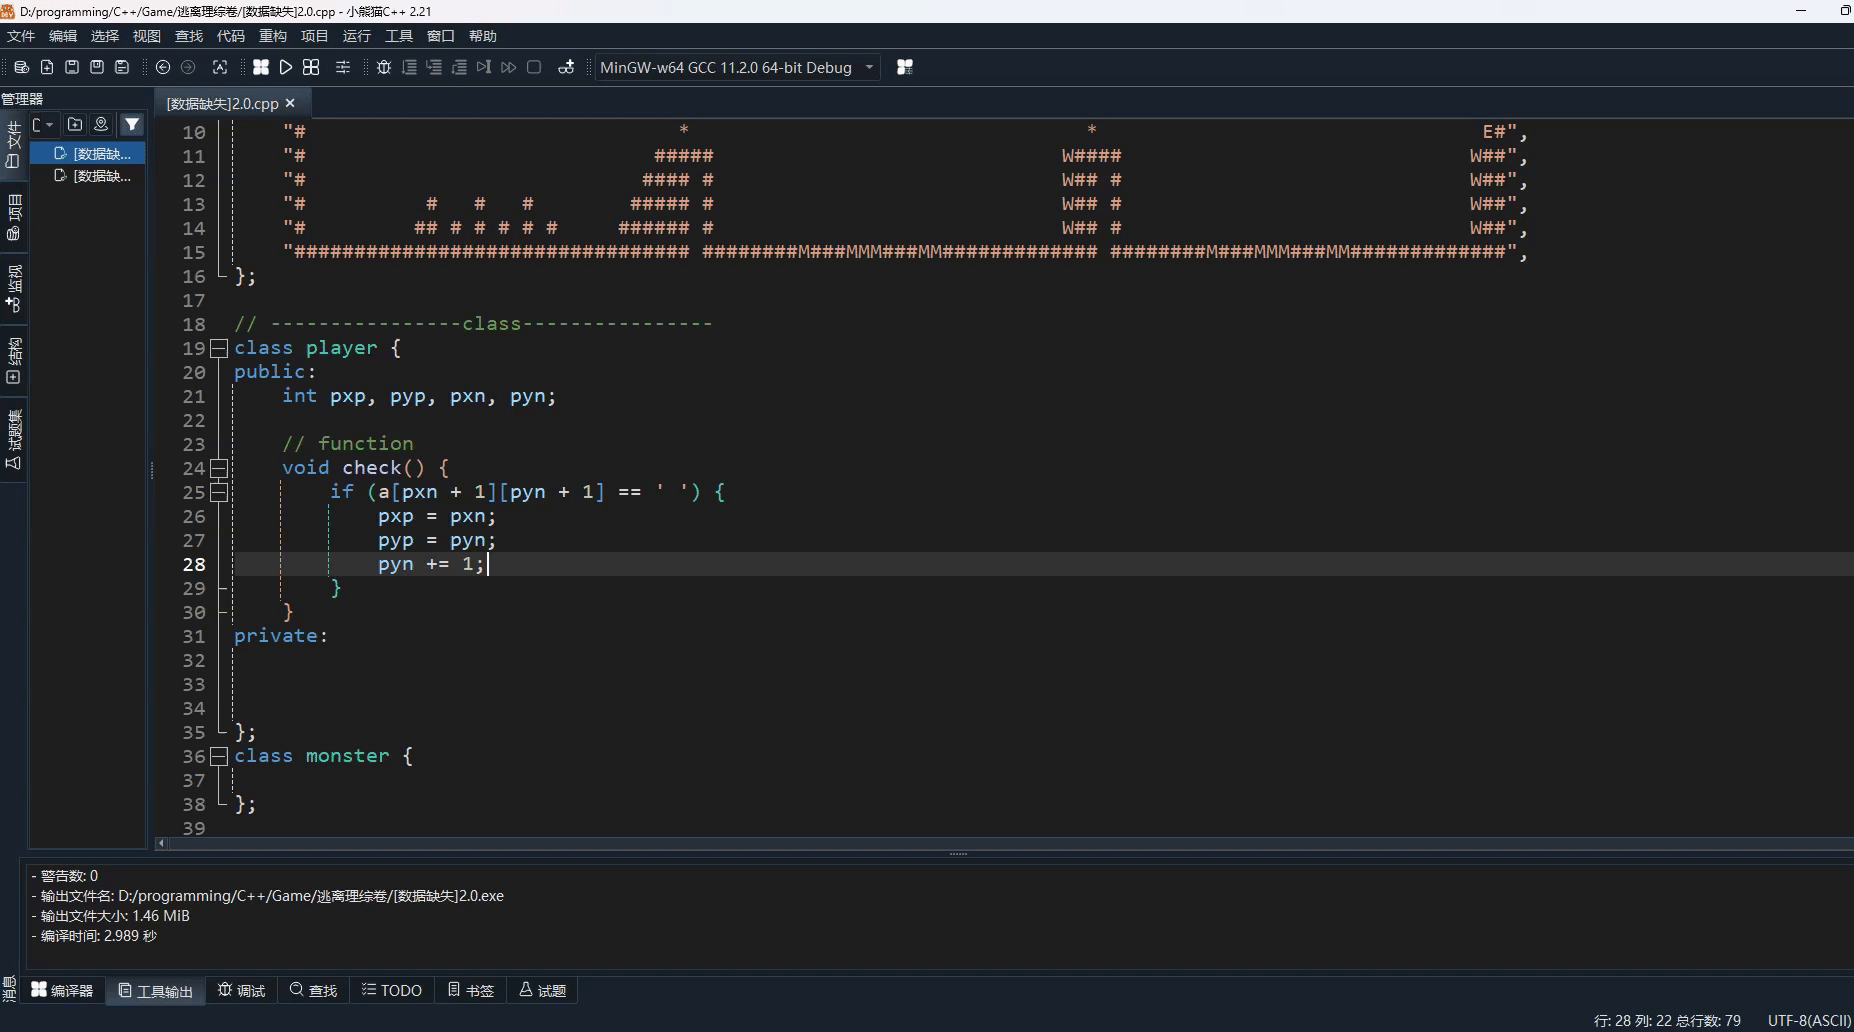Open compiler options with the sliders icon

click(343, 67)
